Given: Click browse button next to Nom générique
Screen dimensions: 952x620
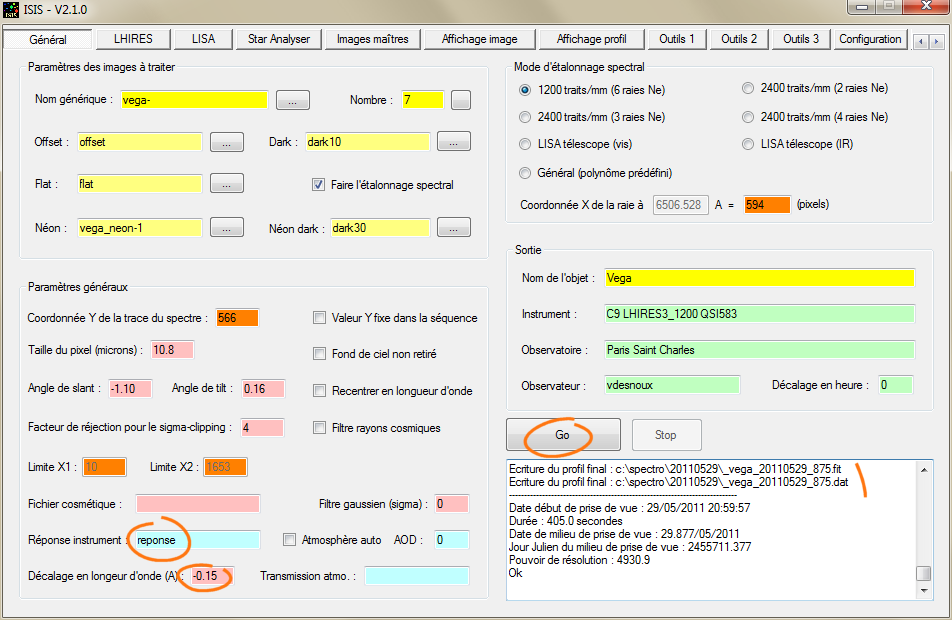Looking at the screenshot, I should click(292, 100).
